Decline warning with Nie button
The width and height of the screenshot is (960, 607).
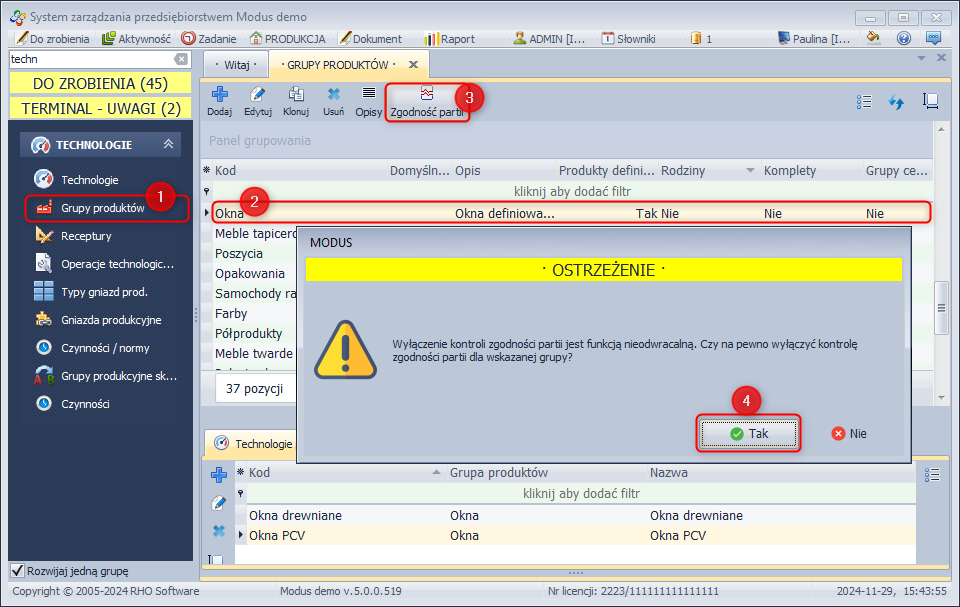[x=849, y=434]
